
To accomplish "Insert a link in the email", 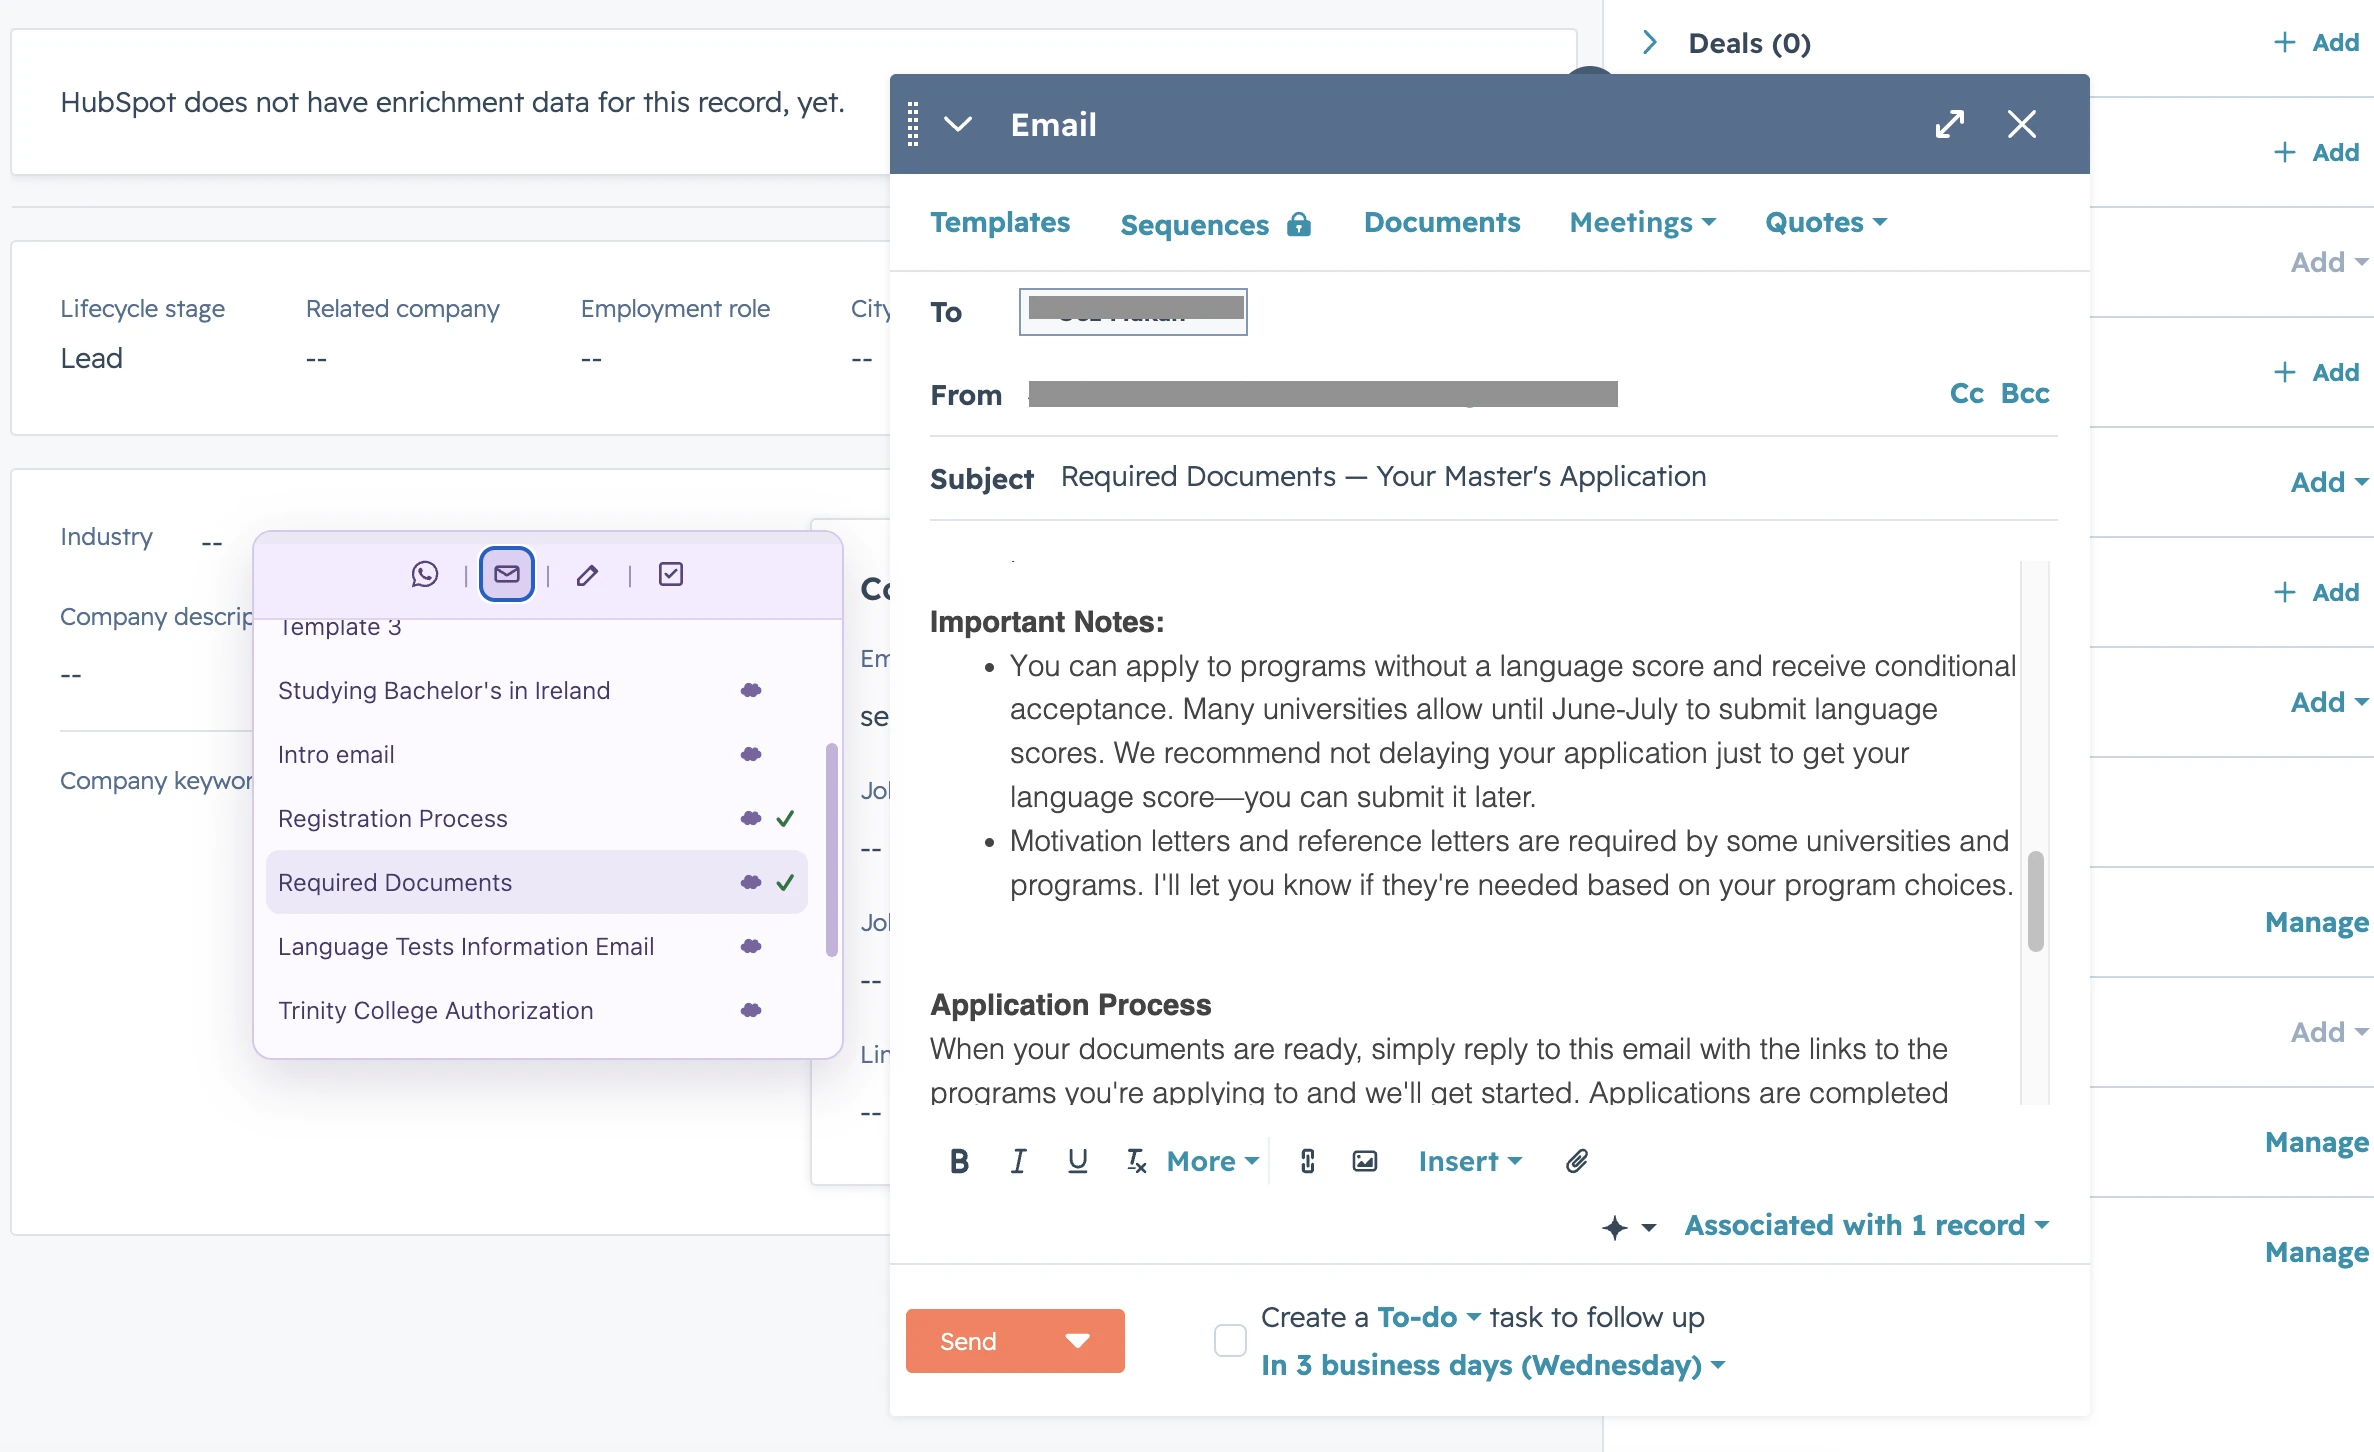I will click(1307, 1161).
